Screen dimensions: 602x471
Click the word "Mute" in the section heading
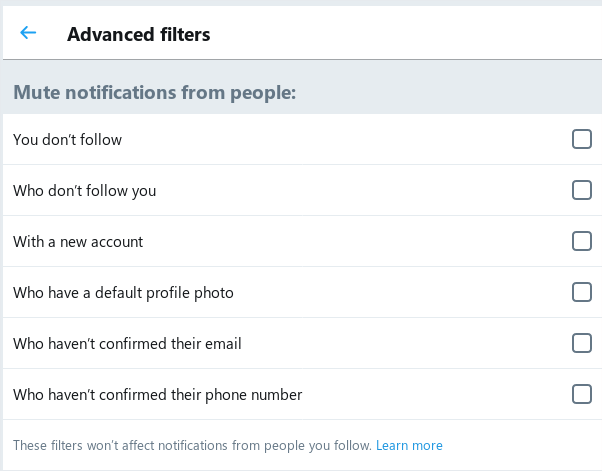pos(36,93)
